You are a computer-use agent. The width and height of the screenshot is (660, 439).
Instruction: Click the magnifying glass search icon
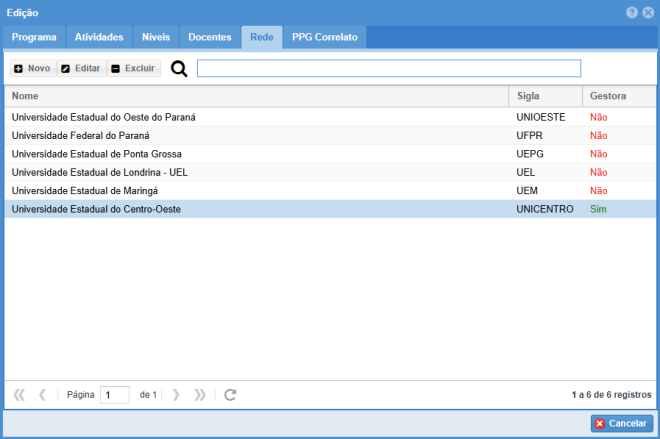[179, 68]
